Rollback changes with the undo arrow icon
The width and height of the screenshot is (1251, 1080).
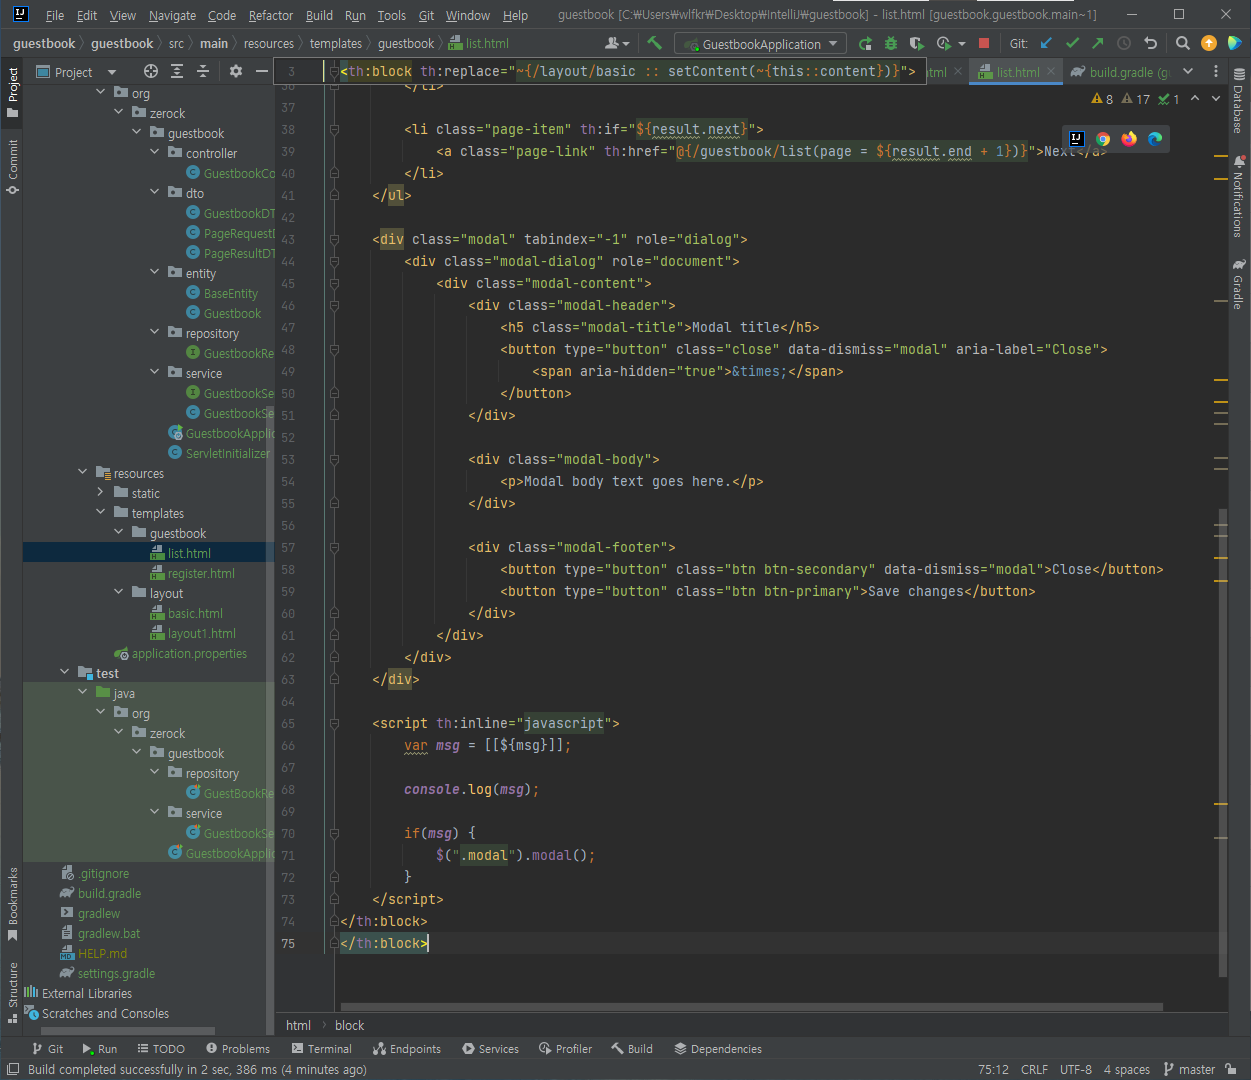click(x=1150, y=43)
